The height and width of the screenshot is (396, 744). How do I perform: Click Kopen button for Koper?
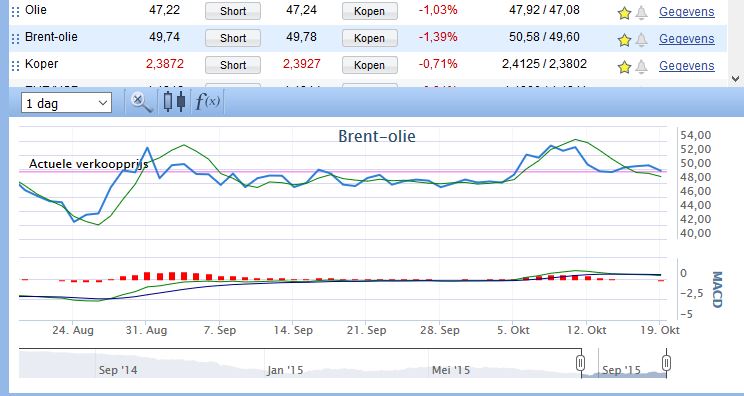click(370, 65)
